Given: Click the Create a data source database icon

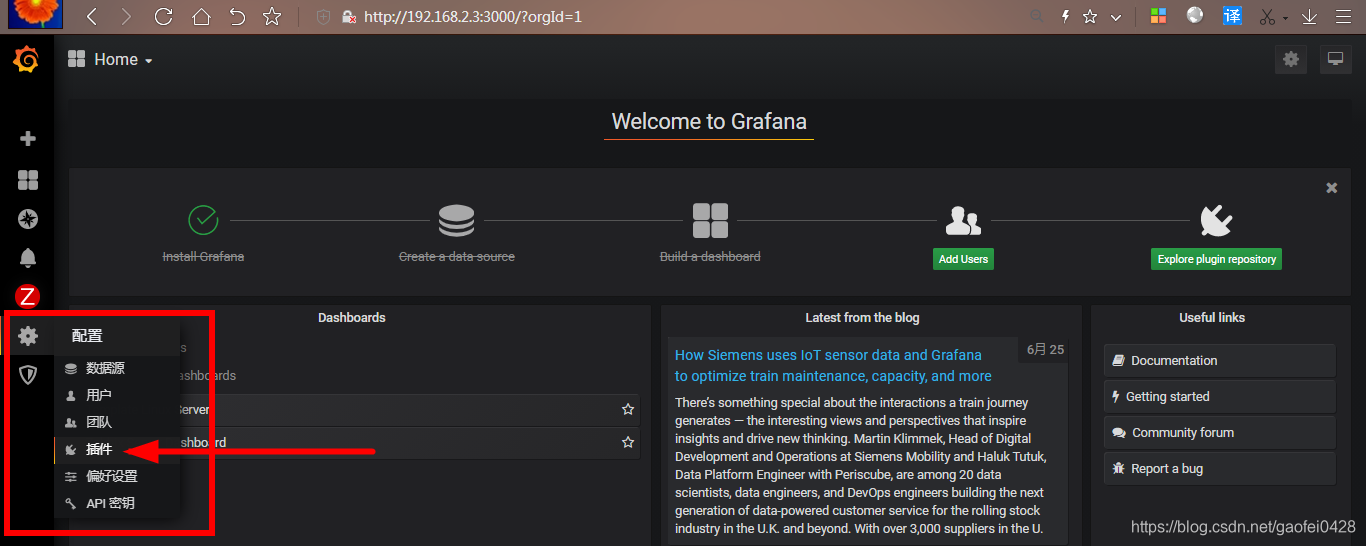Looking at the screenshot, I should point(457,219).
